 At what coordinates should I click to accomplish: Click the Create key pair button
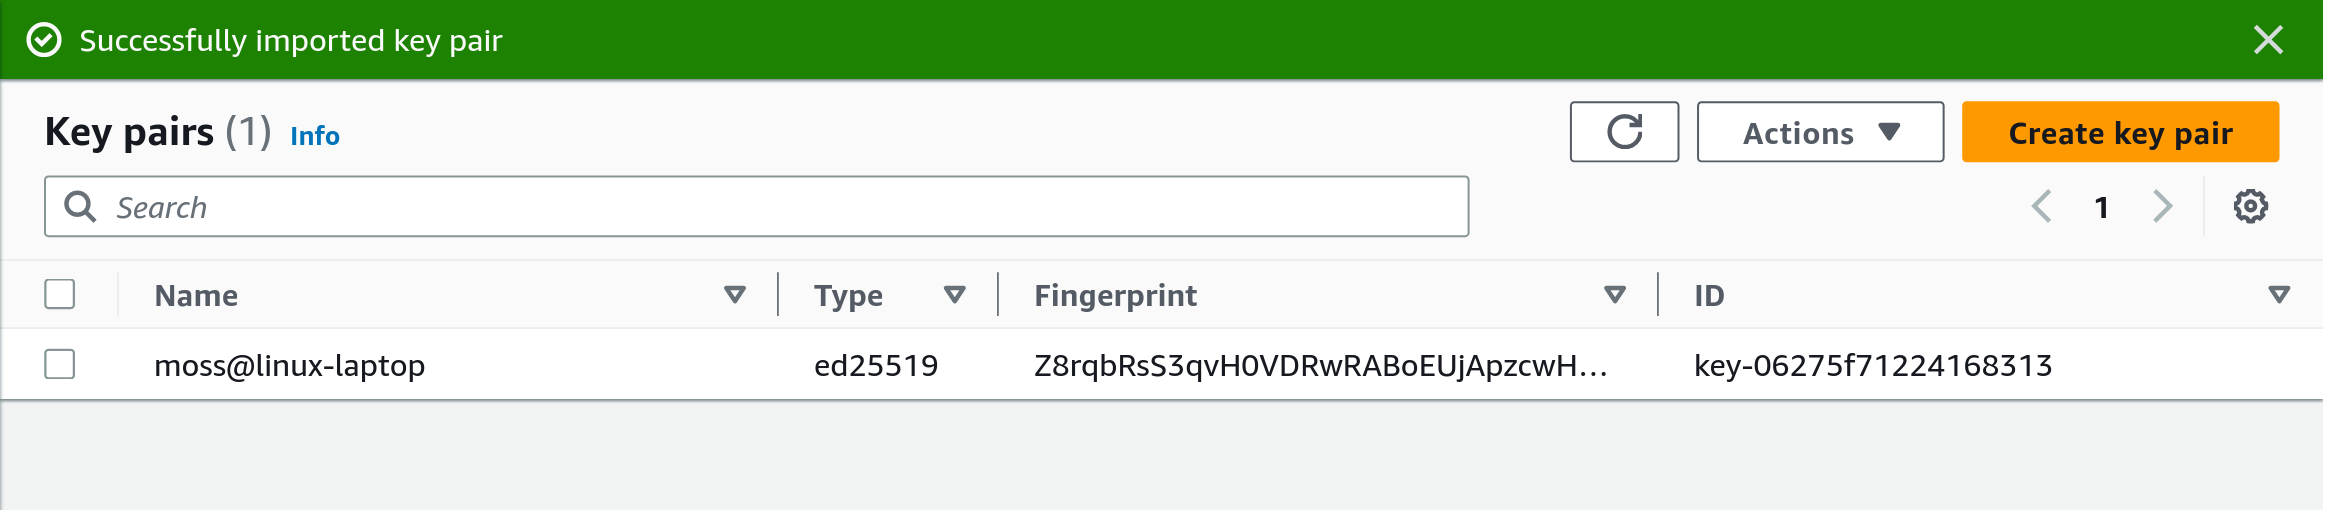click(2120, 132)
